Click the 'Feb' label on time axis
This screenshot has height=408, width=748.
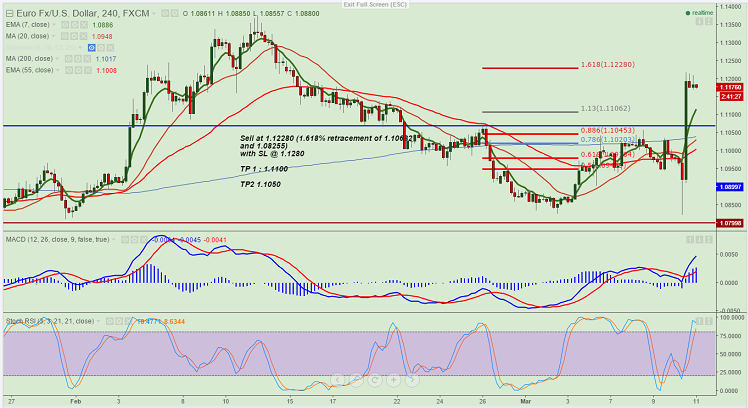75,401
